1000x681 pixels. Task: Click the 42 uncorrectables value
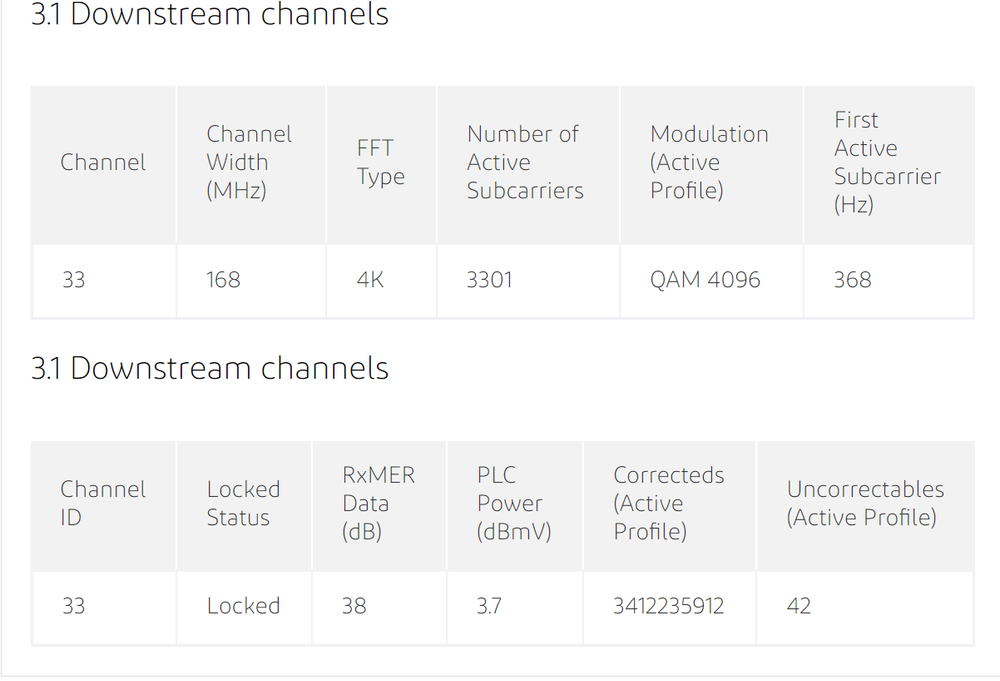798,606
